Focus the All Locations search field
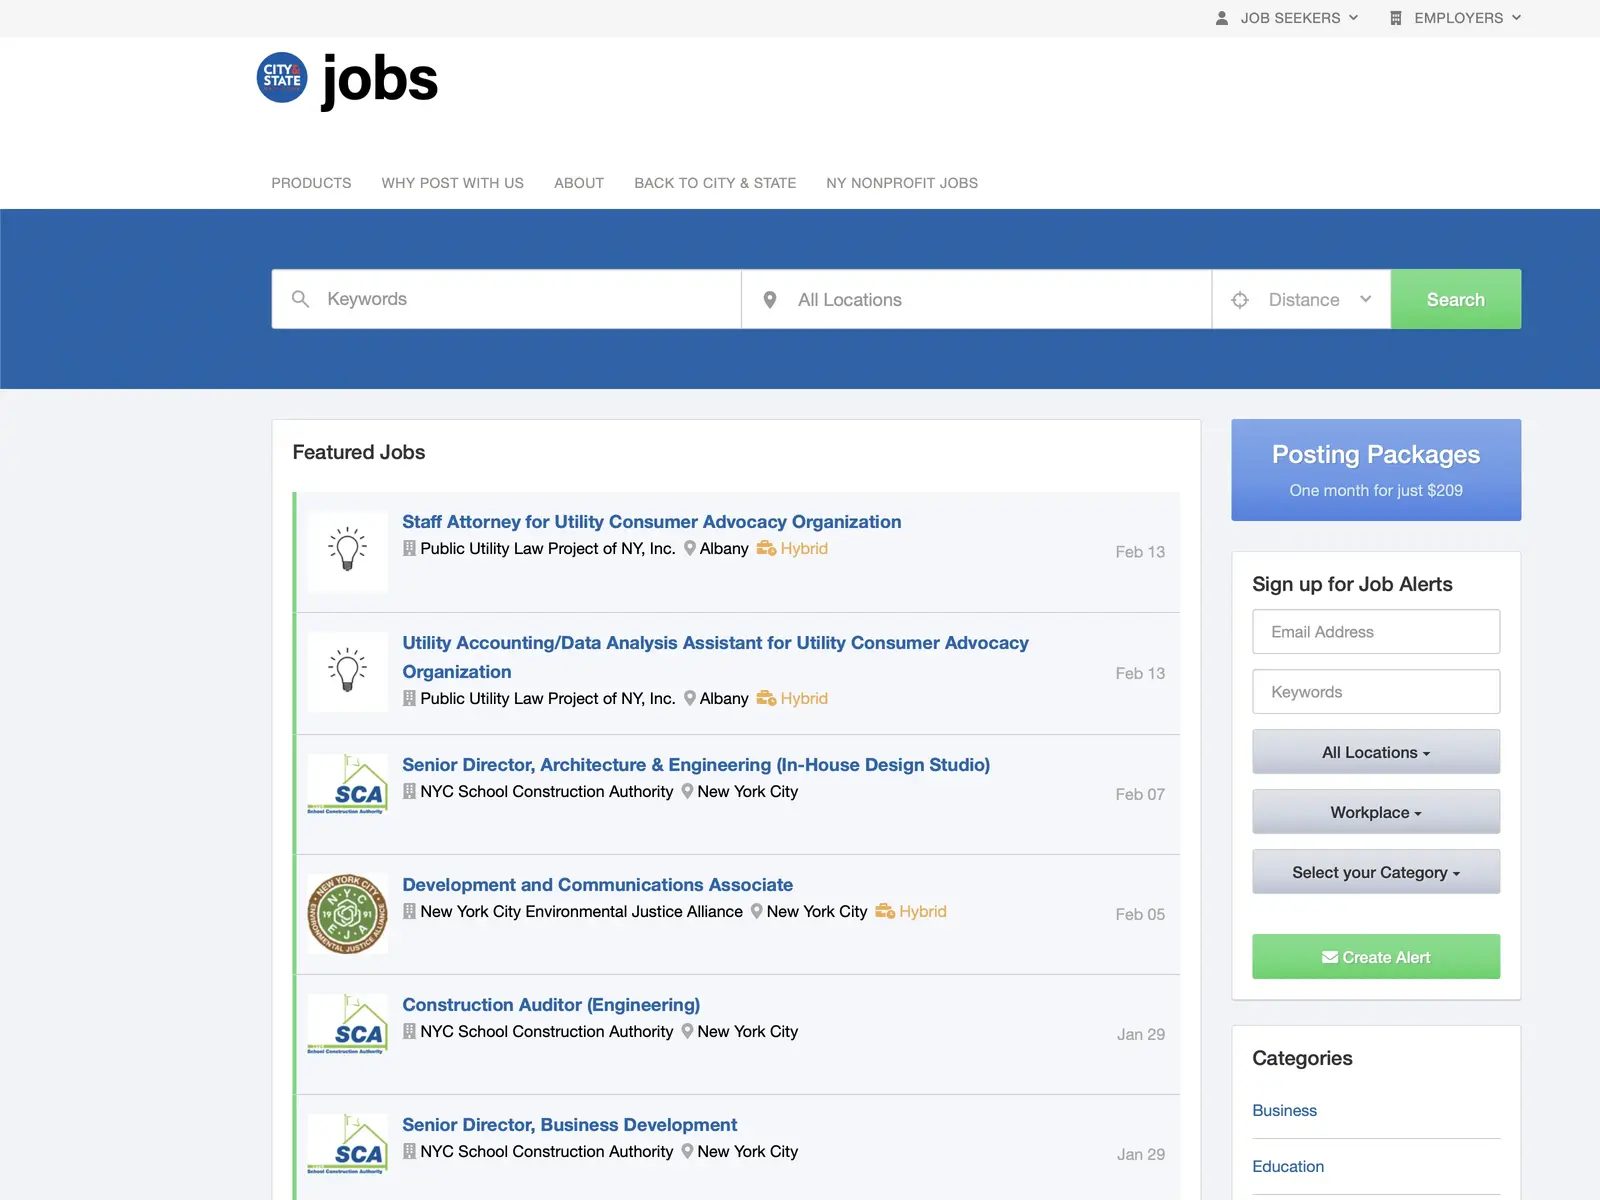 (977, 299)
